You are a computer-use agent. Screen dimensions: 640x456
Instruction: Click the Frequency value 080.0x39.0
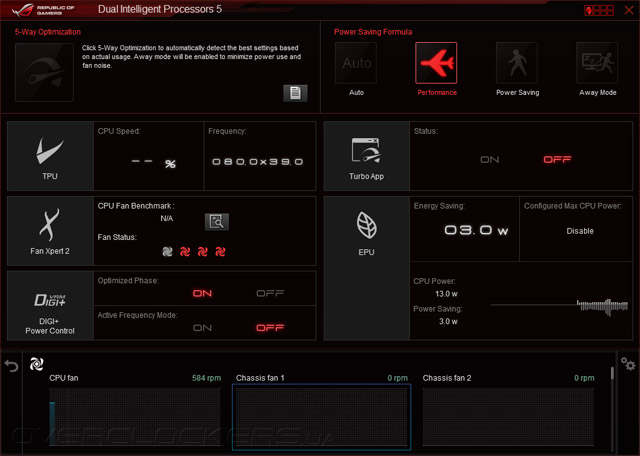pyautogui.click(x=258, y=162)
